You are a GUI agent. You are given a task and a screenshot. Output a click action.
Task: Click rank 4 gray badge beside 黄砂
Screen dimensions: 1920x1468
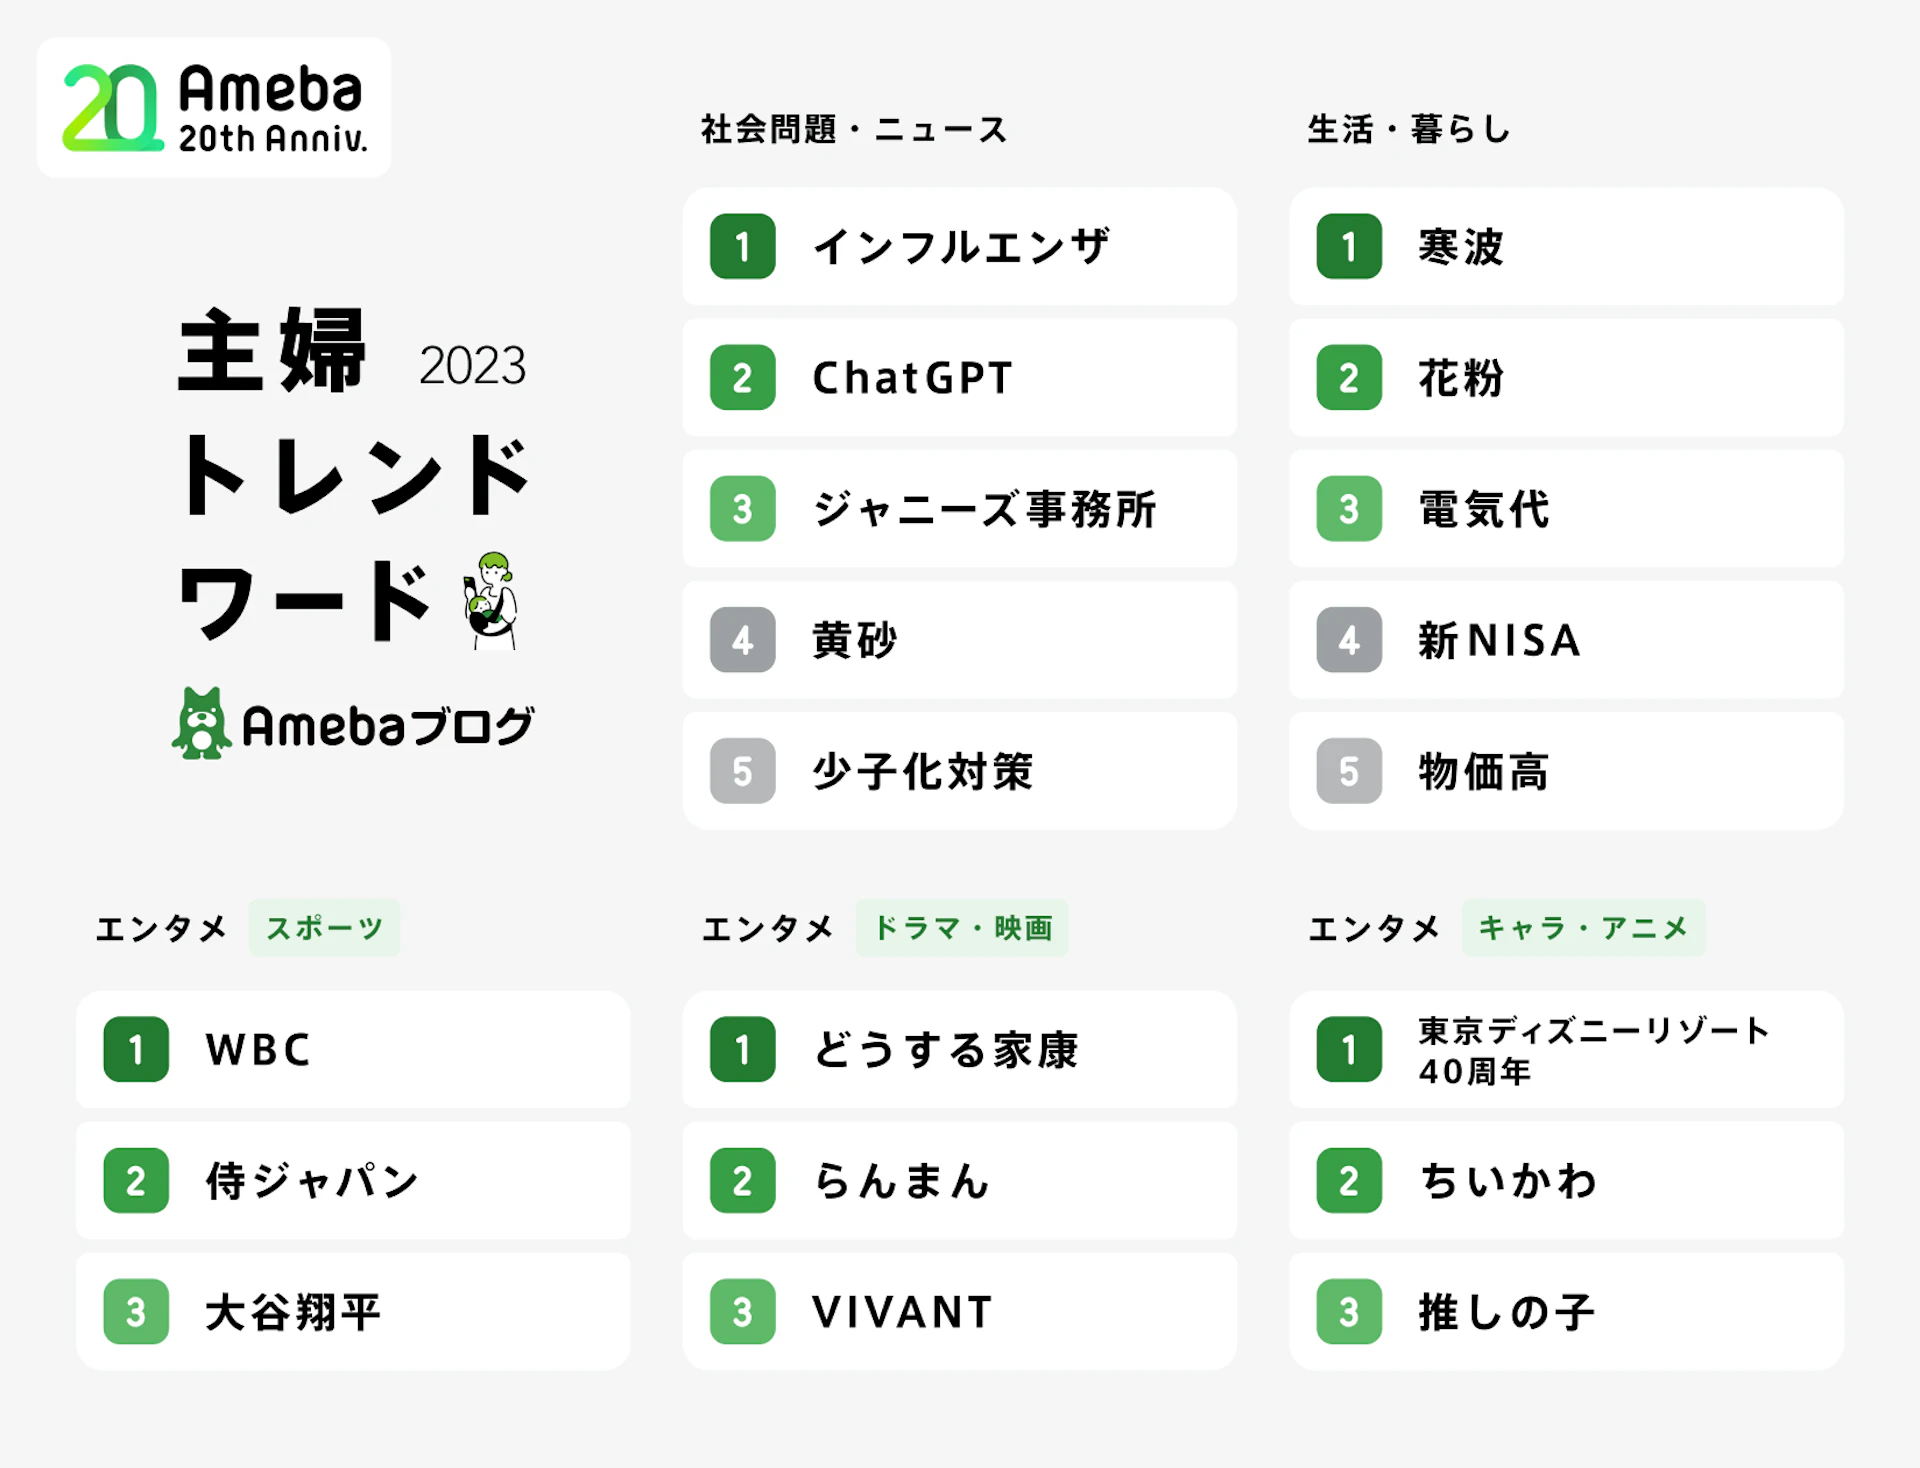click(742, 640)
